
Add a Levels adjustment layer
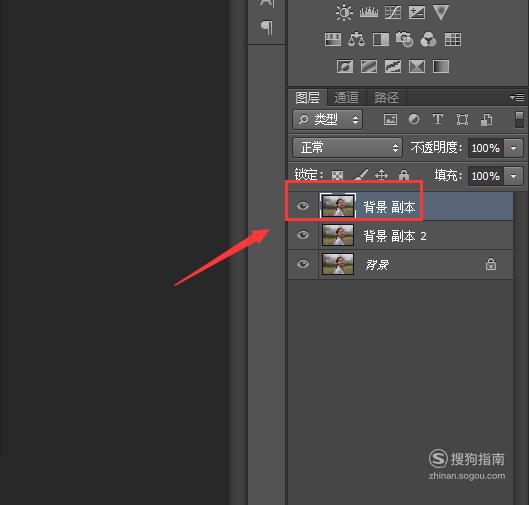(369, 13)
